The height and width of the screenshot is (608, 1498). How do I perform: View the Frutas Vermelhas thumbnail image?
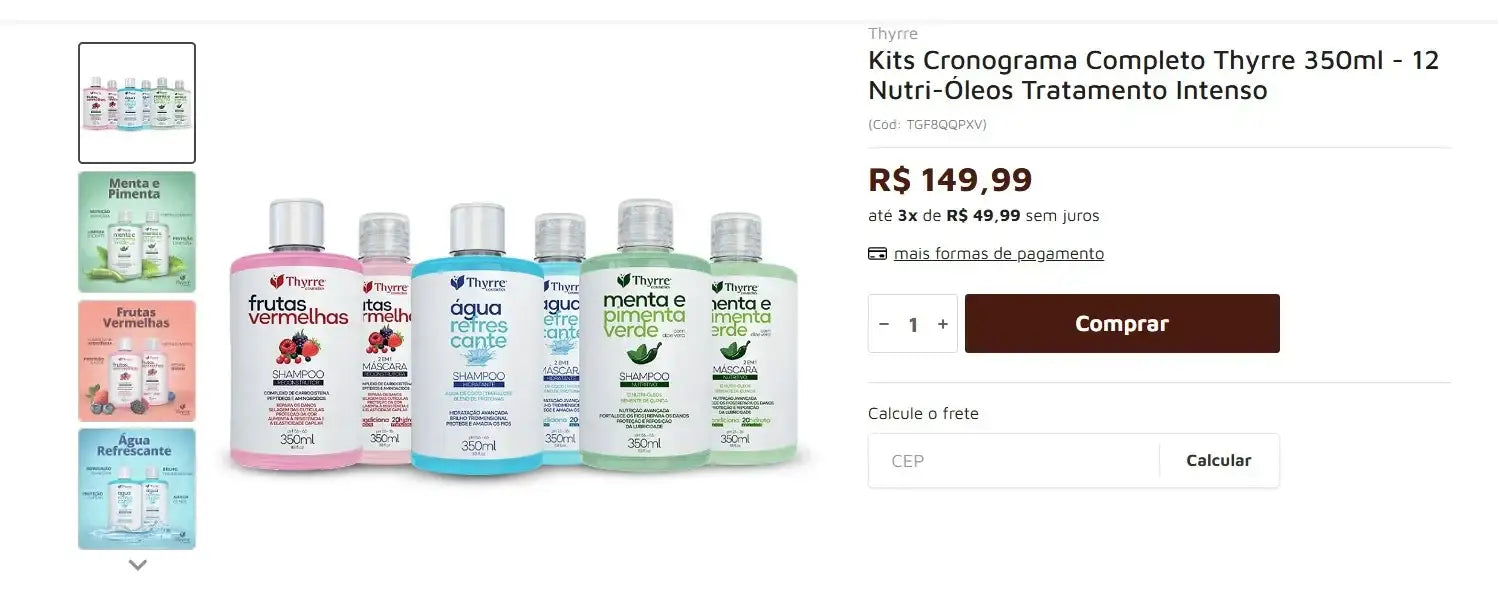click(x=137, y=360)
